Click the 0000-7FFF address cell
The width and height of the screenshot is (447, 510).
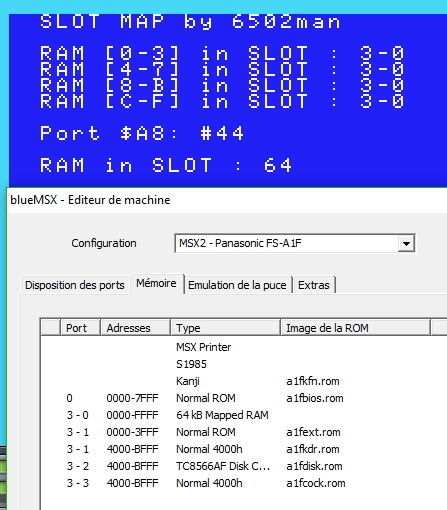pyautogui.click(x=132, y=398)
